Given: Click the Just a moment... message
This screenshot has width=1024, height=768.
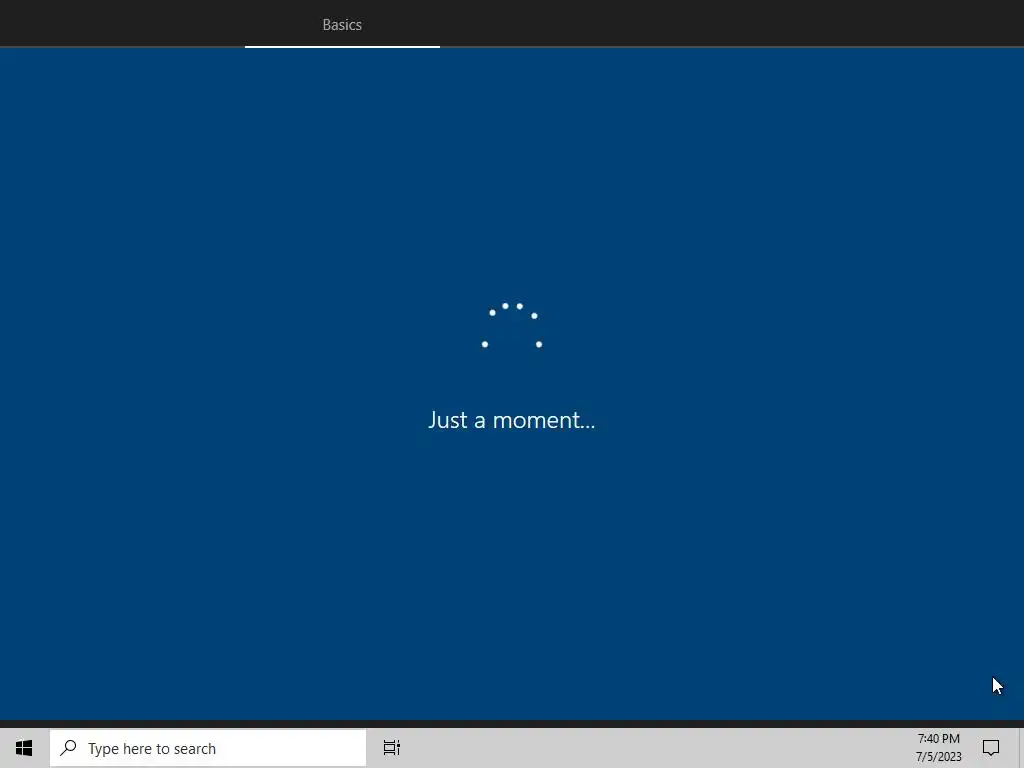Looking at the screenshot, I should pos(511,420).
